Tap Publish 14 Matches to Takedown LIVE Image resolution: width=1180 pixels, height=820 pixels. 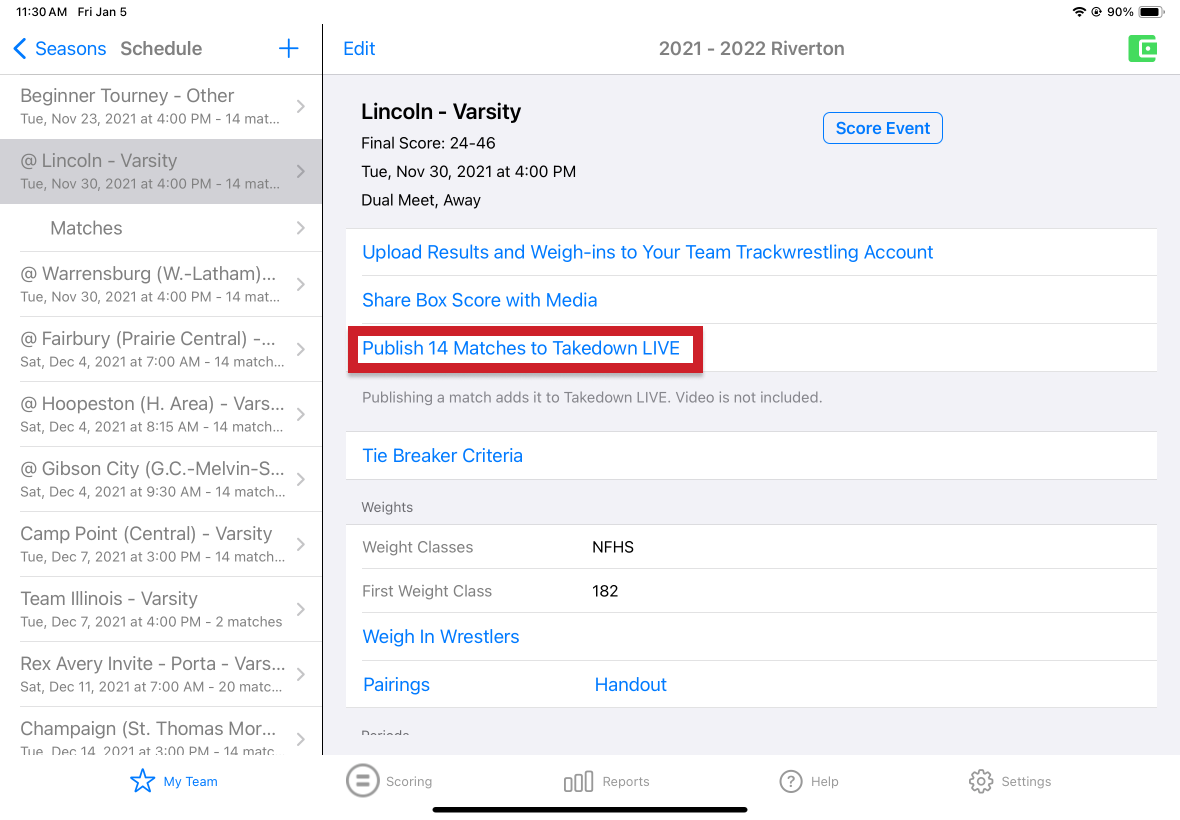pyautogui.click(x=521, y=348)
